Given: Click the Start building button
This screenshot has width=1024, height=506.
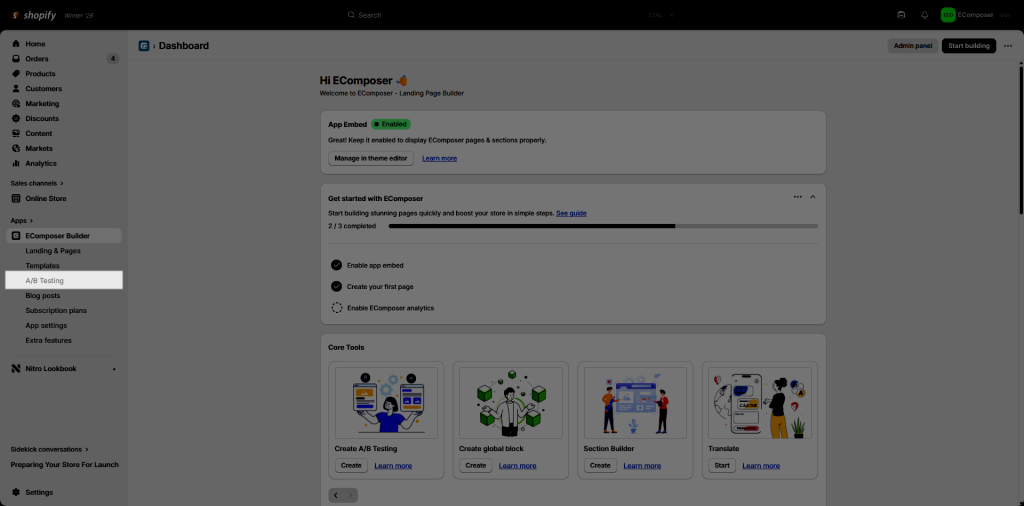Looking at the screenshot, I should [968, 46].
